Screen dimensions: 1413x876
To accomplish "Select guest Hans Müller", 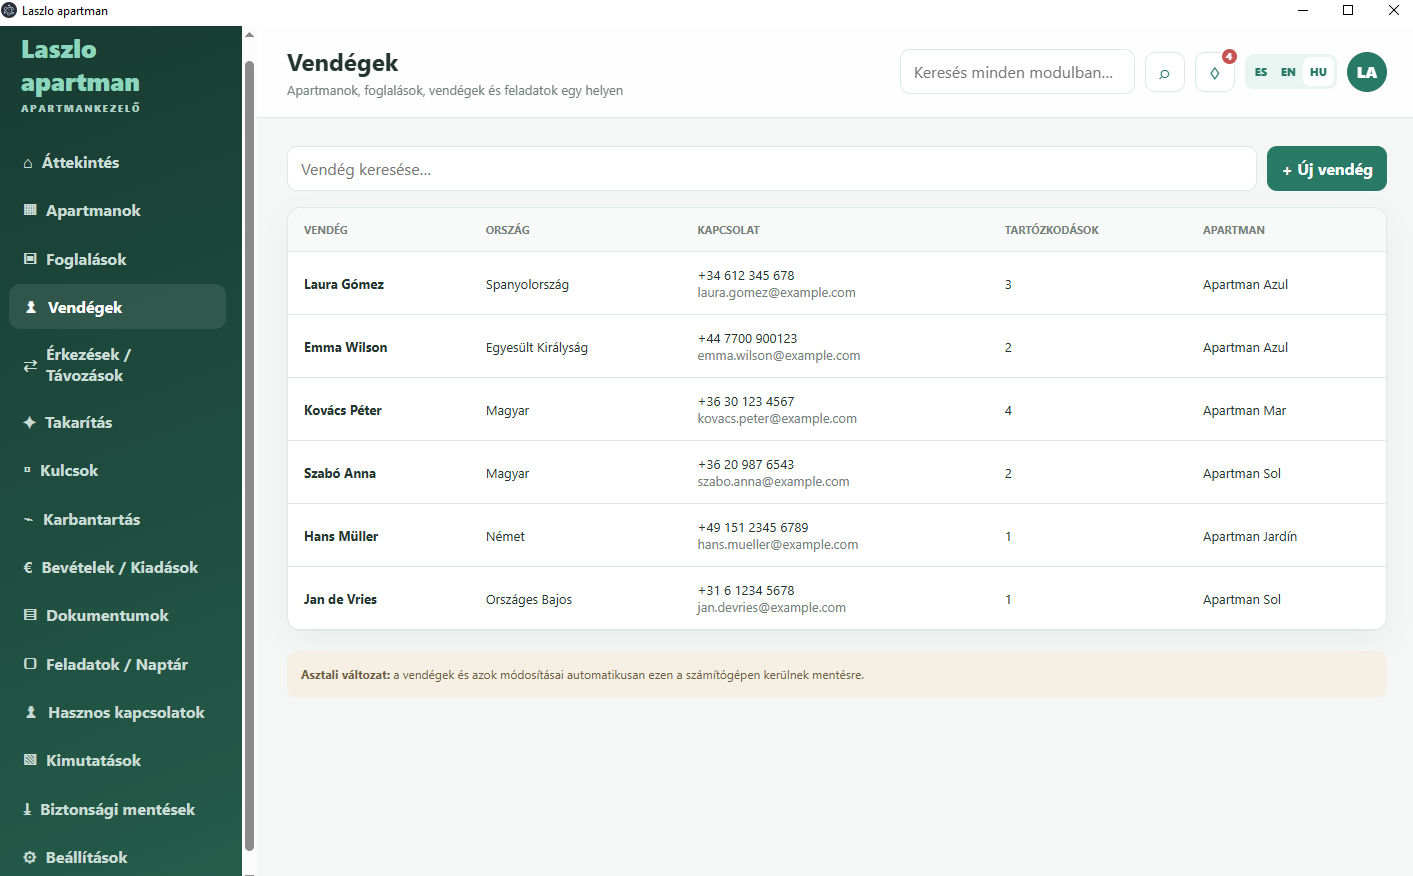I will coord(341,536).
